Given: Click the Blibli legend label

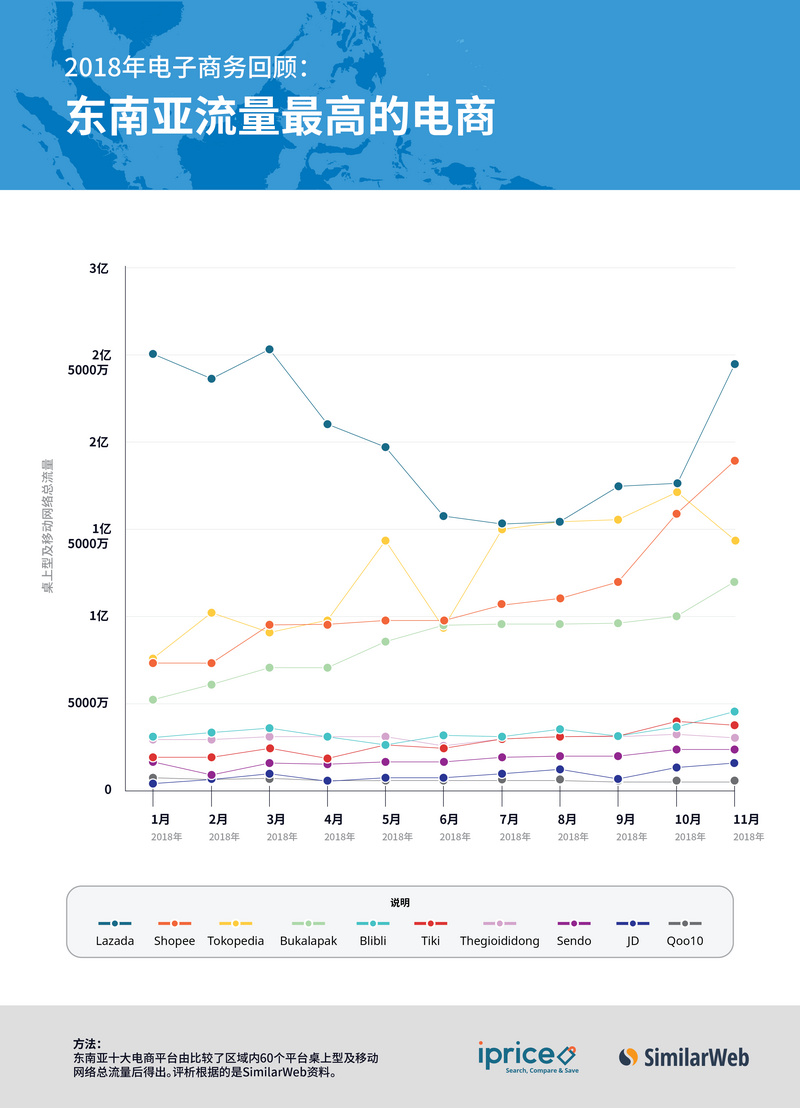Looking at the screenshot, I should 373,941.
